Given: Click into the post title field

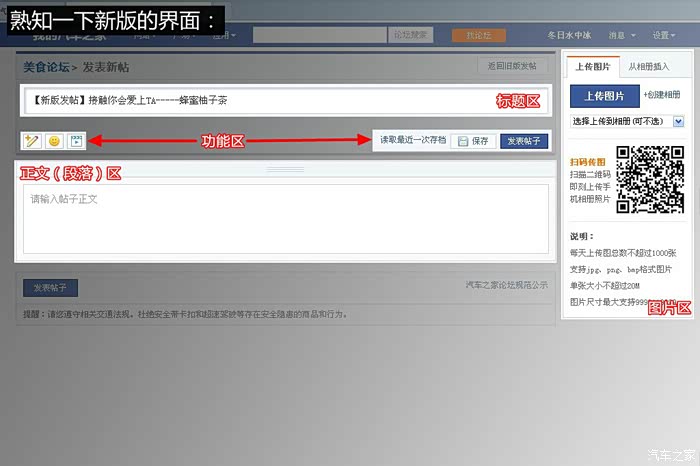Looking at the screenshot, I should (x=286, y=100).
